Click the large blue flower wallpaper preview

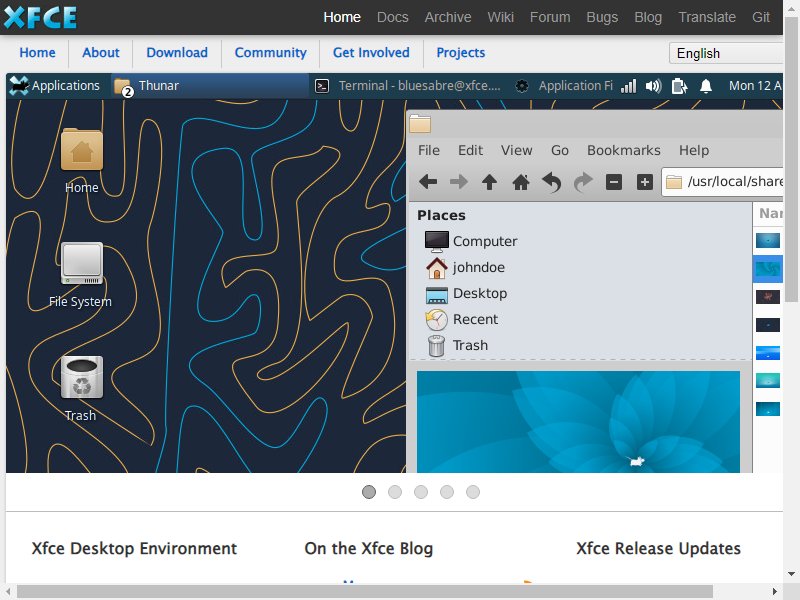(578, 422)
